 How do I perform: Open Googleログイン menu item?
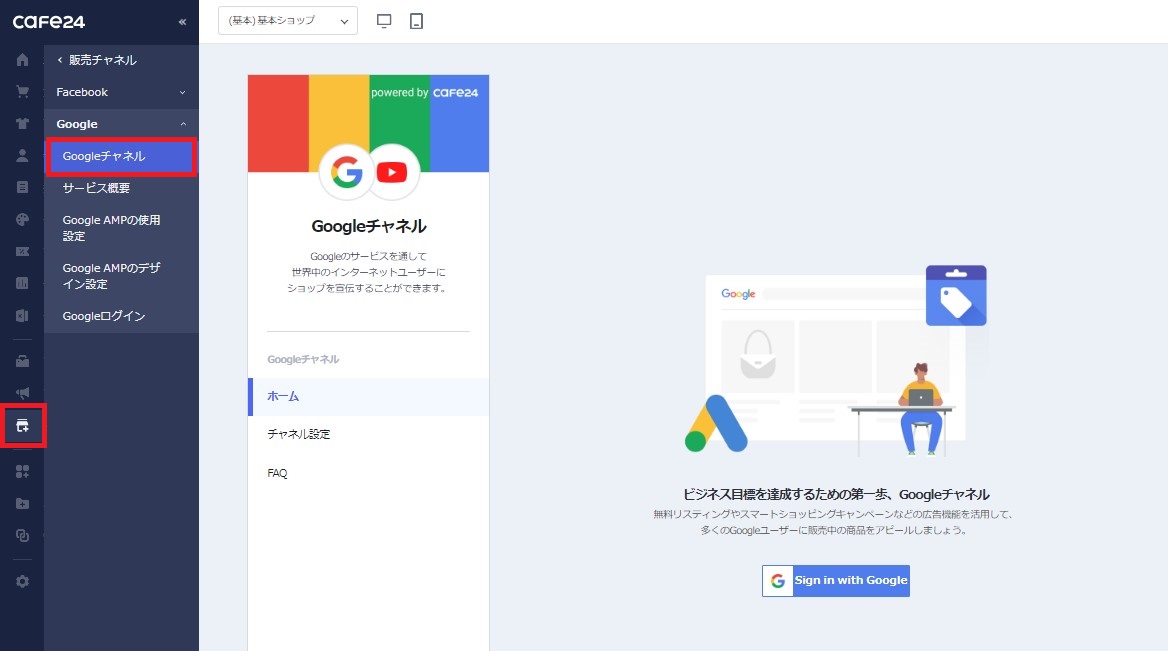pyautogui.click(x=104, y=316)
